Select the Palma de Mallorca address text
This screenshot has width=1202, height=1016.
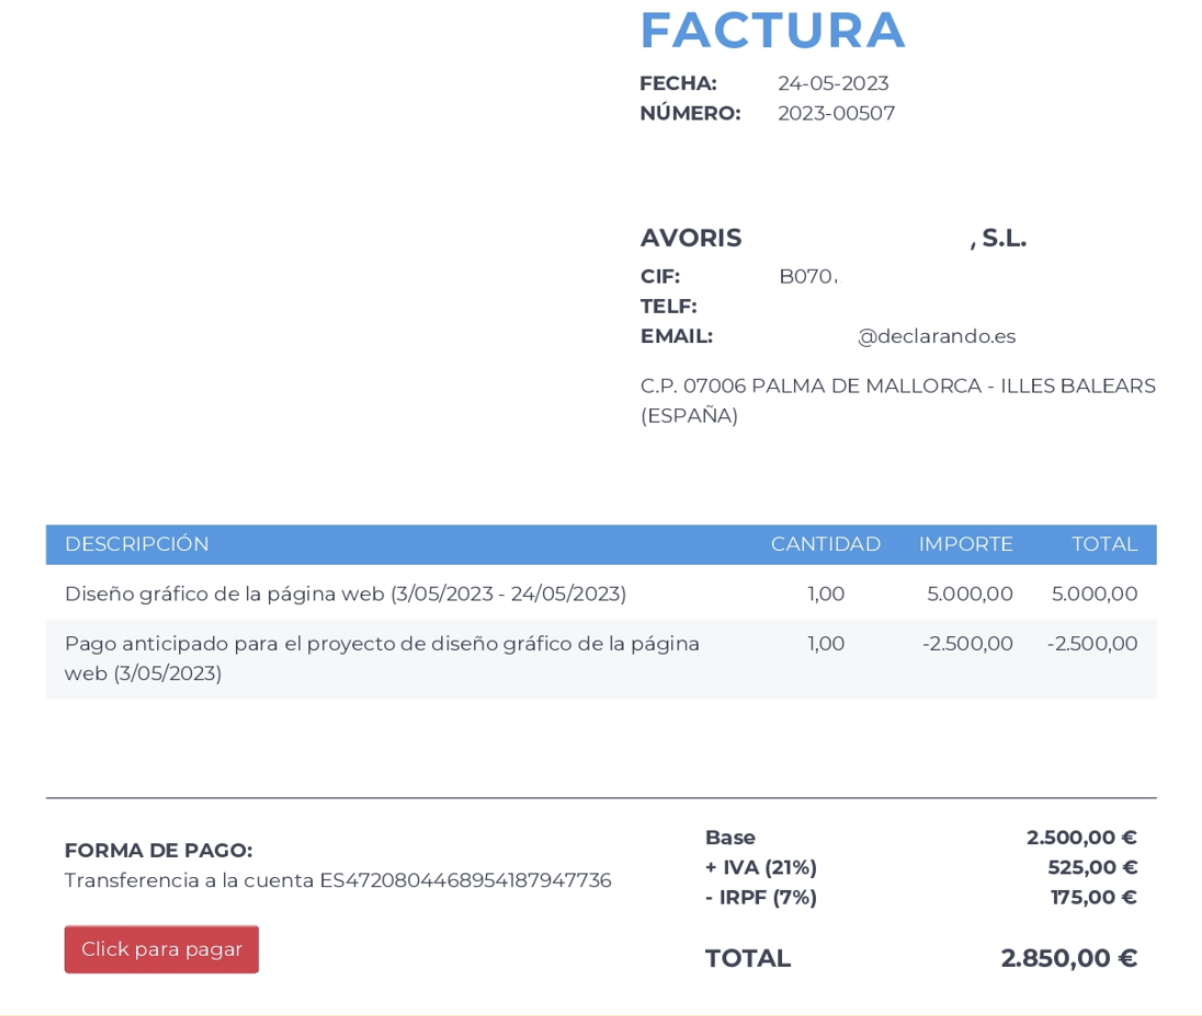click(898, 400)
